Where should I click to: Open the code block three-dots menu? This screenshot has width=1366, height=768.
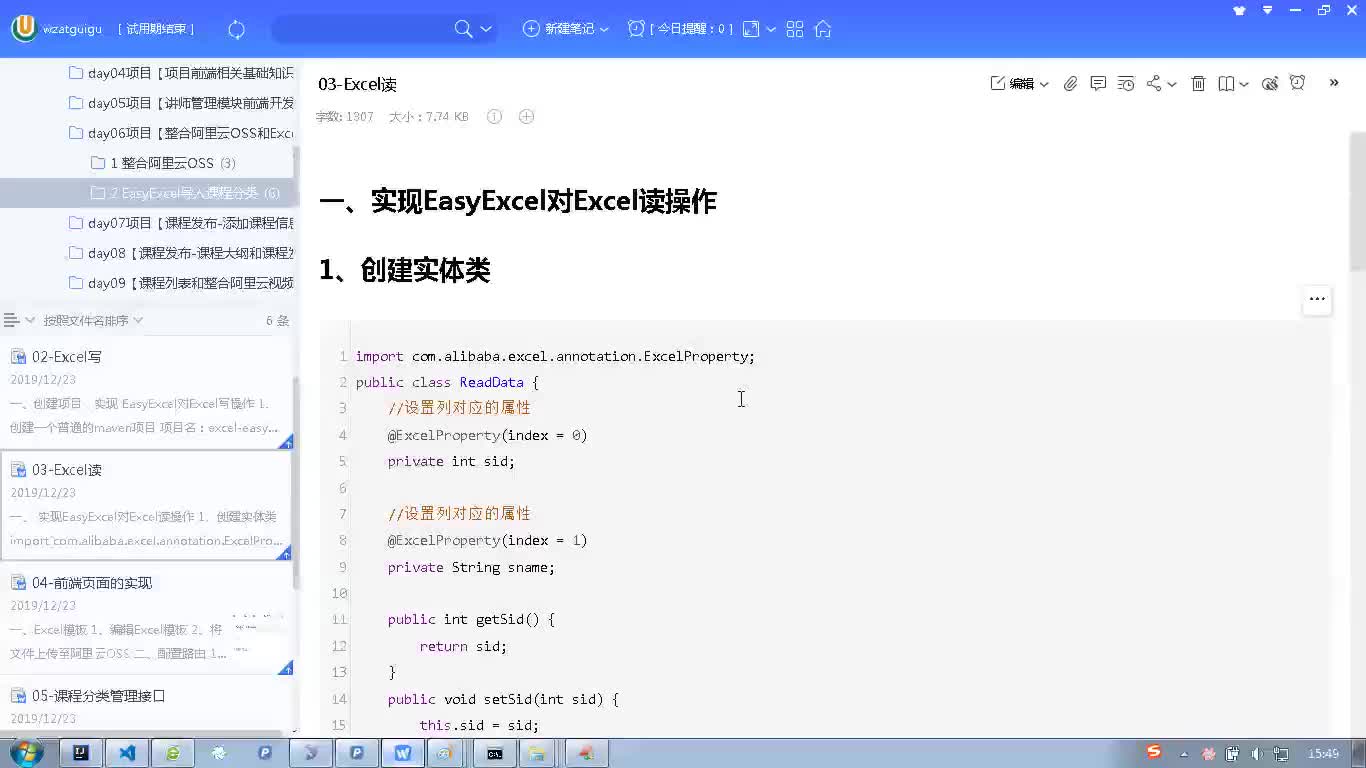(1317, 299)
